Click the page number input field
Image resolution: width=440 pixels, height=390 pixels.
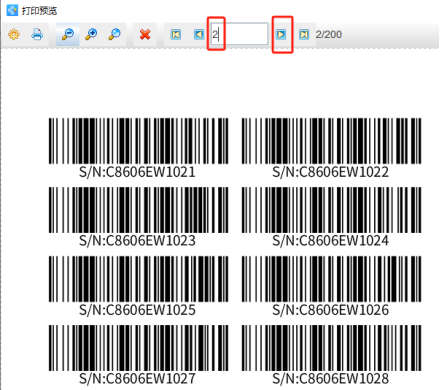click(x=239, y=34)
